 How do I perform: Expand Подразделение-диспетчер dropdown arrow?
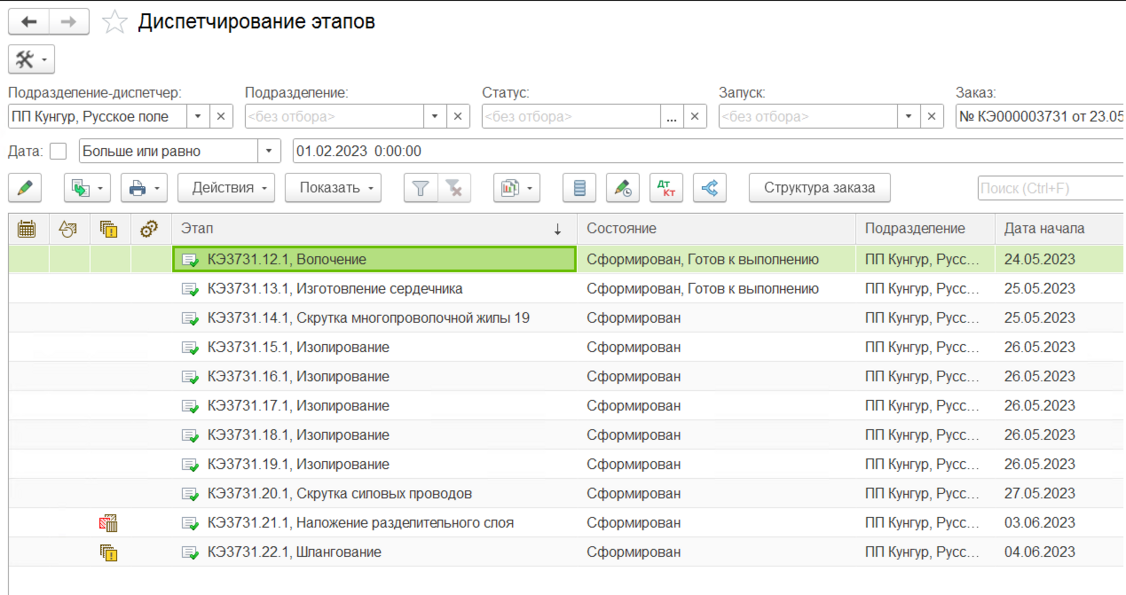(x=197, y=116)
